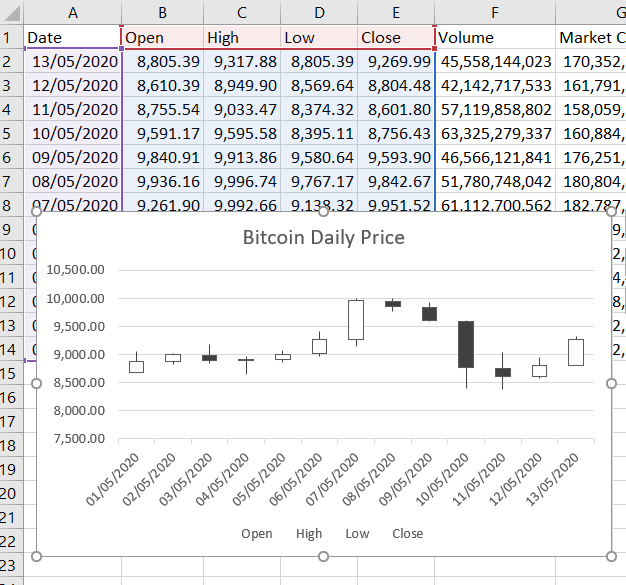Select the tall white 07/05/2020 candlestick
This screenshot has width=626, height=585.
tap(356, 320)
